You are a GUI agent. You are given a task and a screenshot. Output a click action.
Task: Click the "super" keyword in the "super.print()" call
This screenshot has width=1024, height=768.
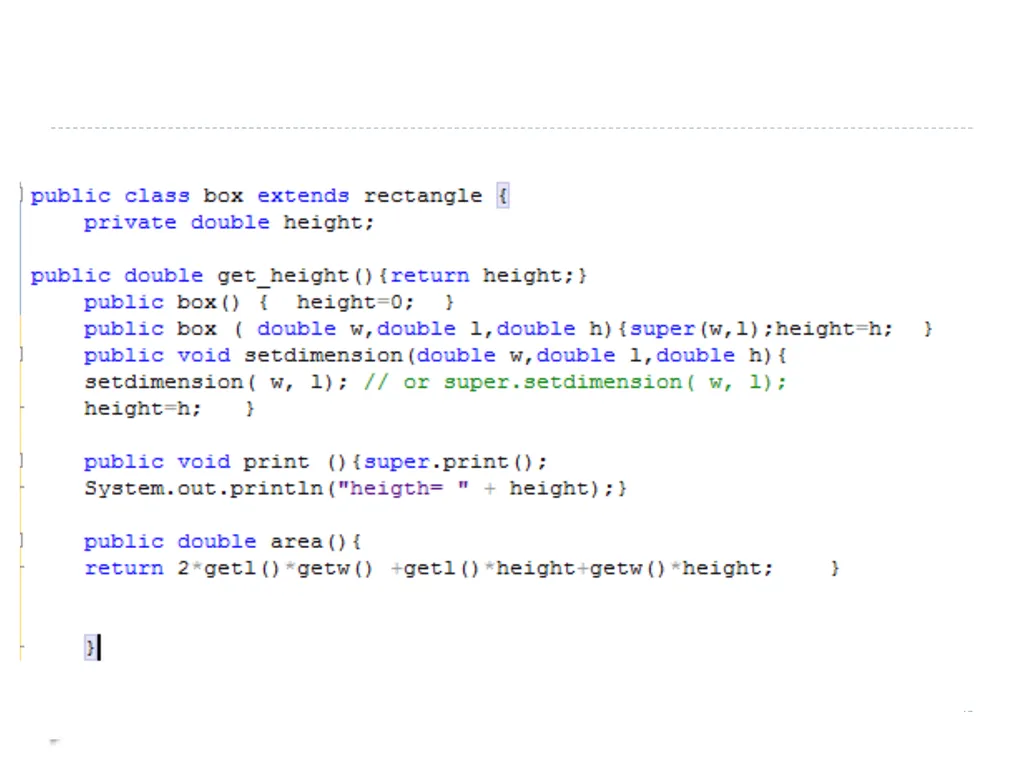pos(396,462)
